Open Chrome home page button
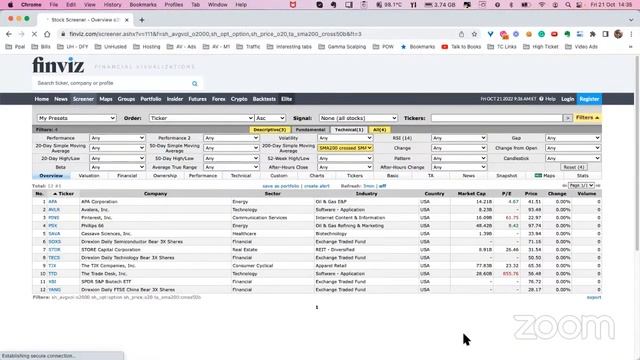The height and width of the screenshot is (360, 640). 47,34
